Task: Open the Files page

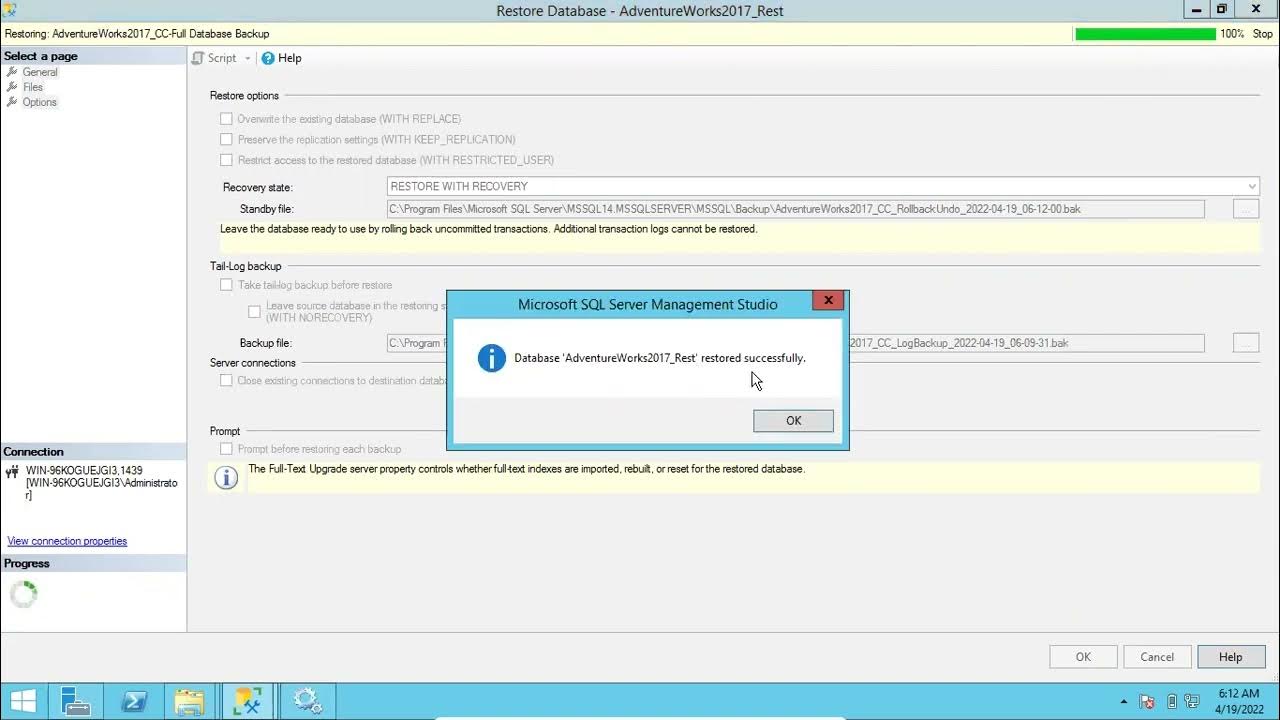Action: click(33, 87)
